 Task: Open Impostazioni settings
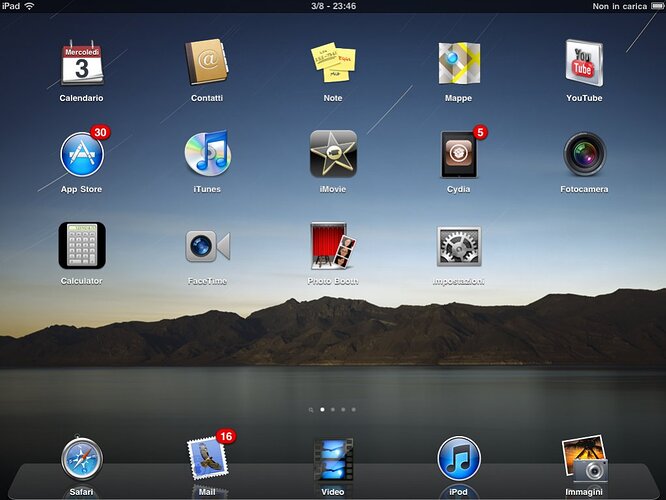(x=459, y=246)
